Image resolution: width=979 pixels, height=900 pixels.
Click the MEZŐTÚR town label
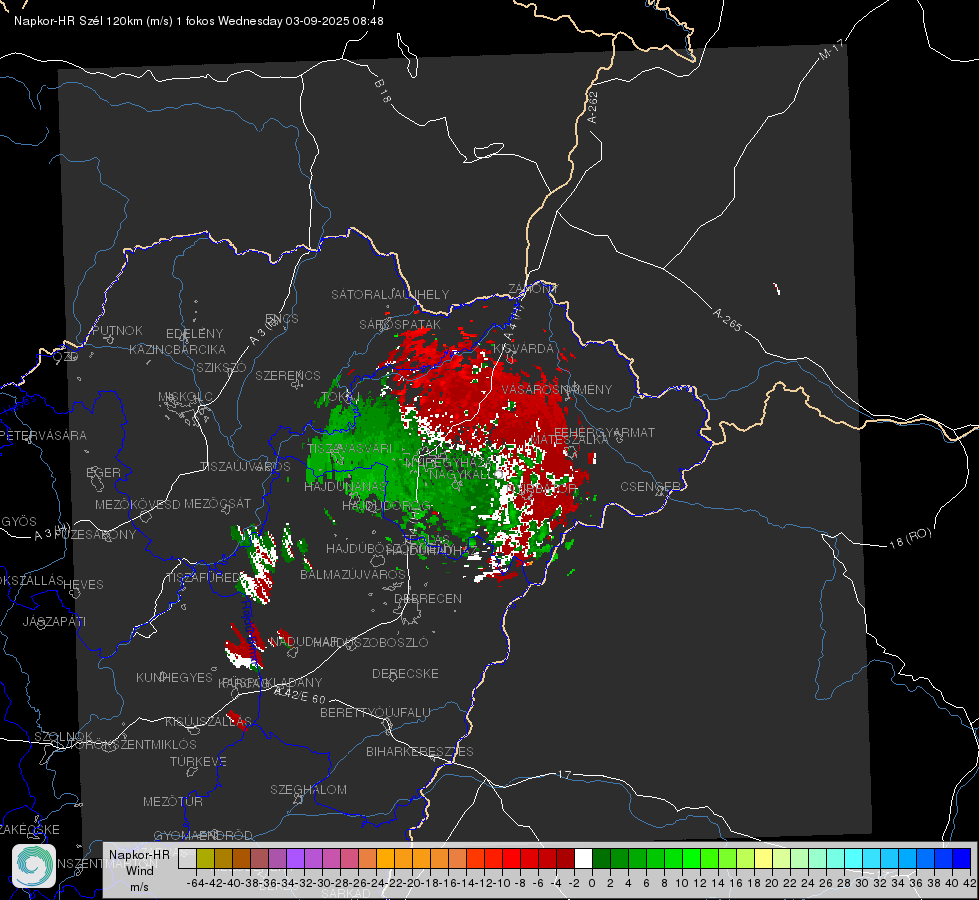[173, 801]
